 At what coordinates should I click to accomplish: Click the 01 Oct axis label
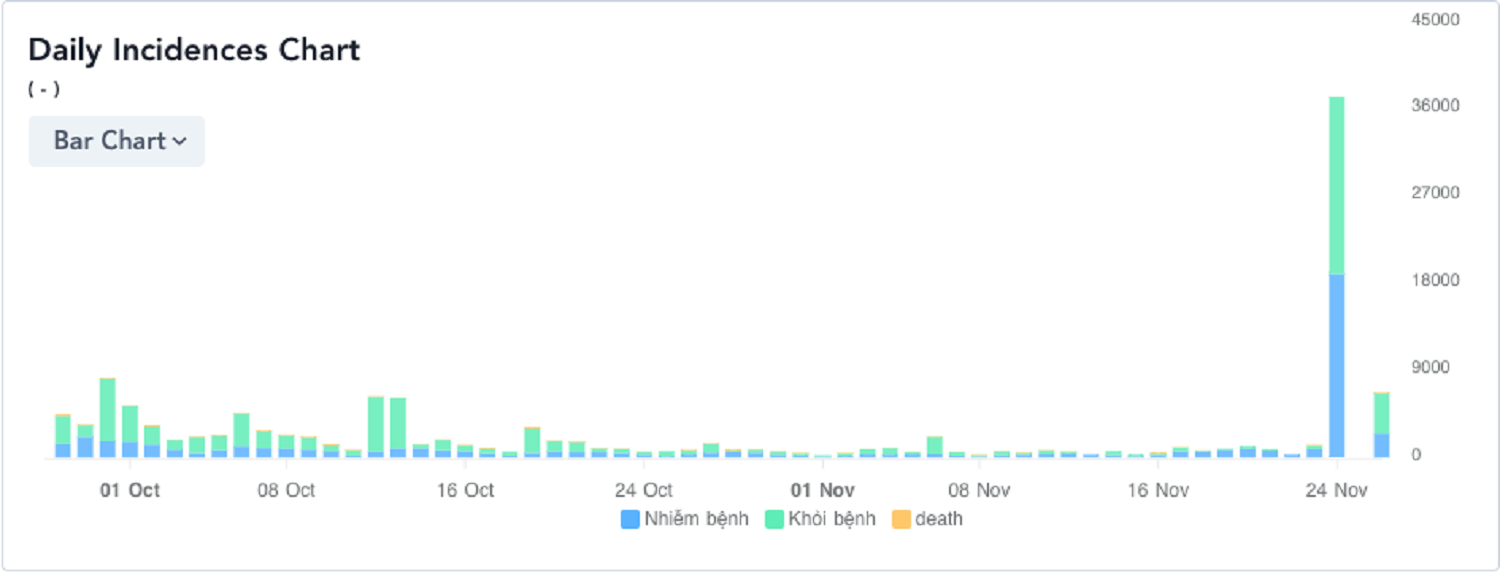coord(130,490)
